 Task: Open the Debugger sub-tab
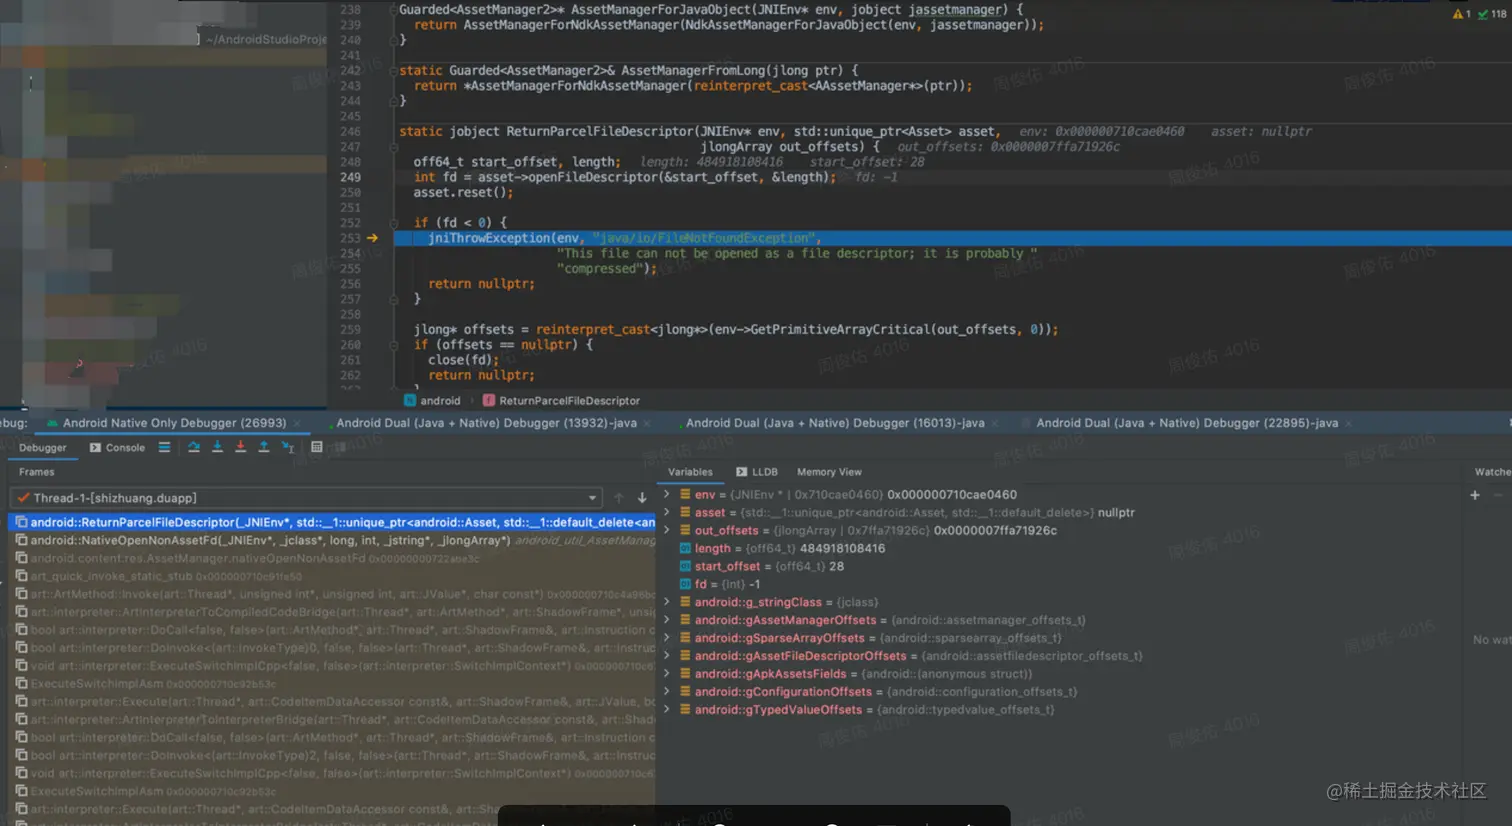coord(43,448)
